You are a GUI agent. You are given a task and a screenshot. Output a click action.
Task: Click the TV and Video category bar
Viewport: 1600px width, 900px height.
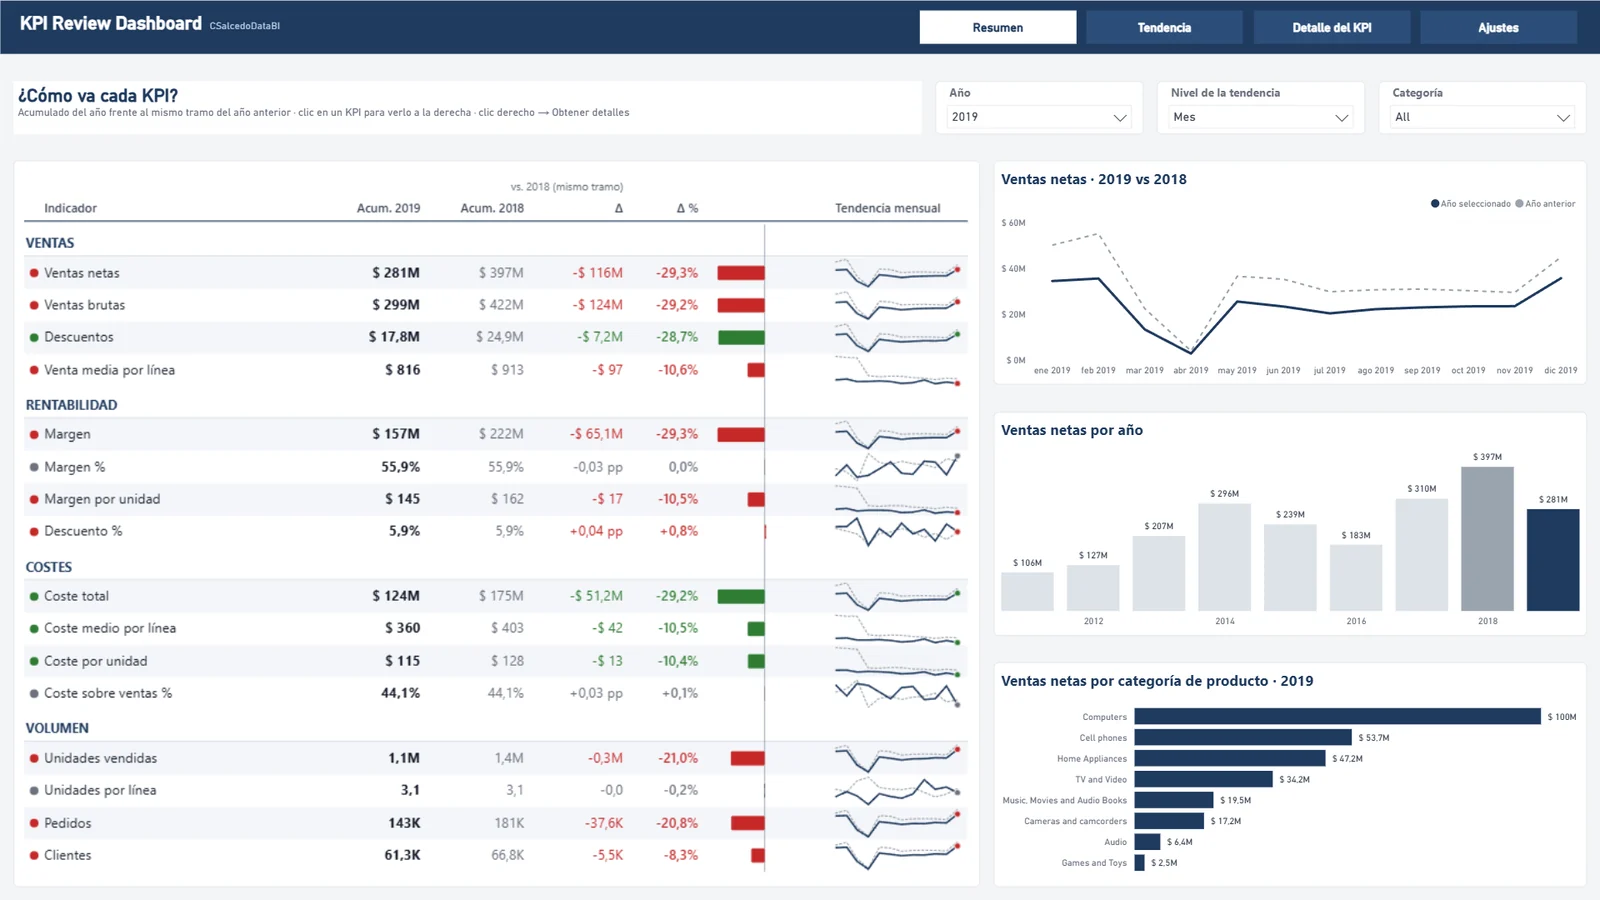1204,779
